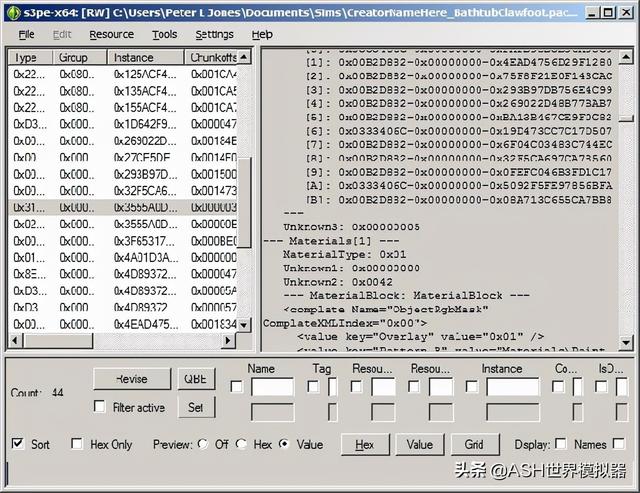Click the preview pane scroll-up arrow
The image size is (640, 493).
click(626, 57)
